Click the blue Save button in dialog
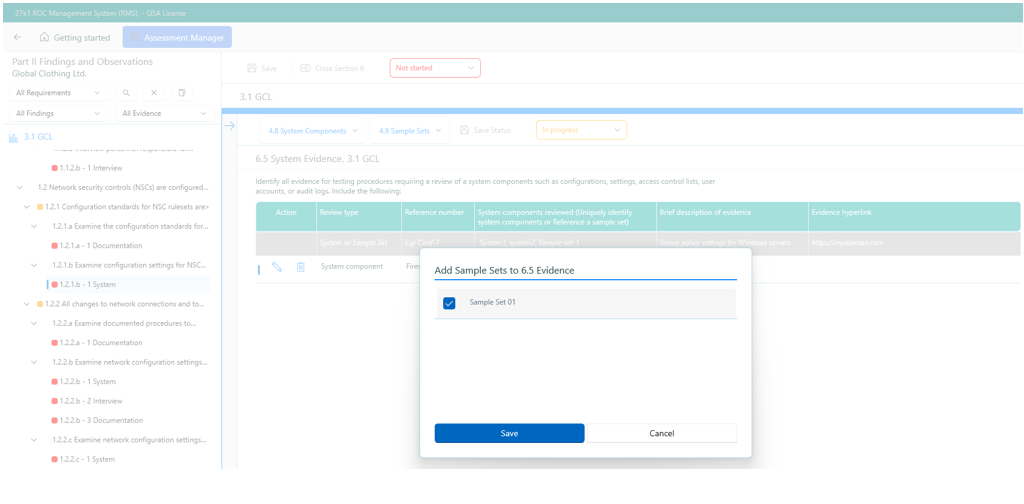 click(509, 433)
